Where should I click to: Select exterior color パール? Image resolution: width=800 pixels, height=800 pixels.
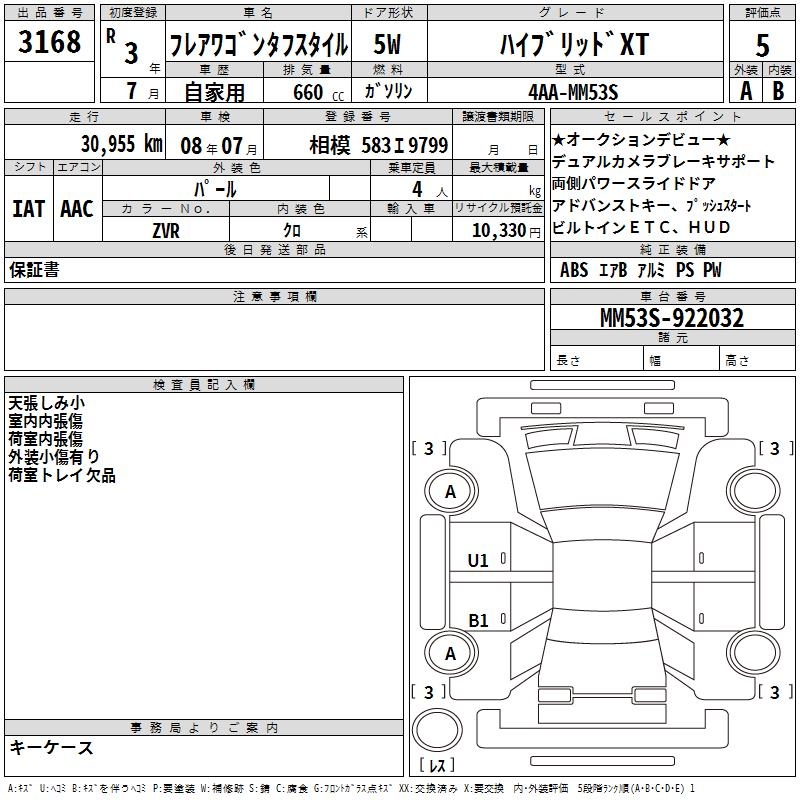tap(215, 189)
